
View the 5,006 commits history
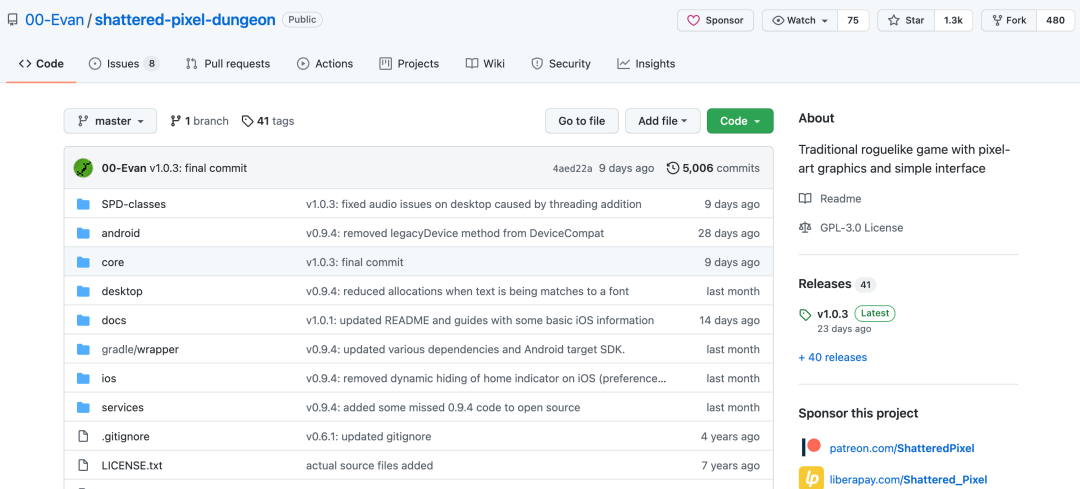coord(714,168)
